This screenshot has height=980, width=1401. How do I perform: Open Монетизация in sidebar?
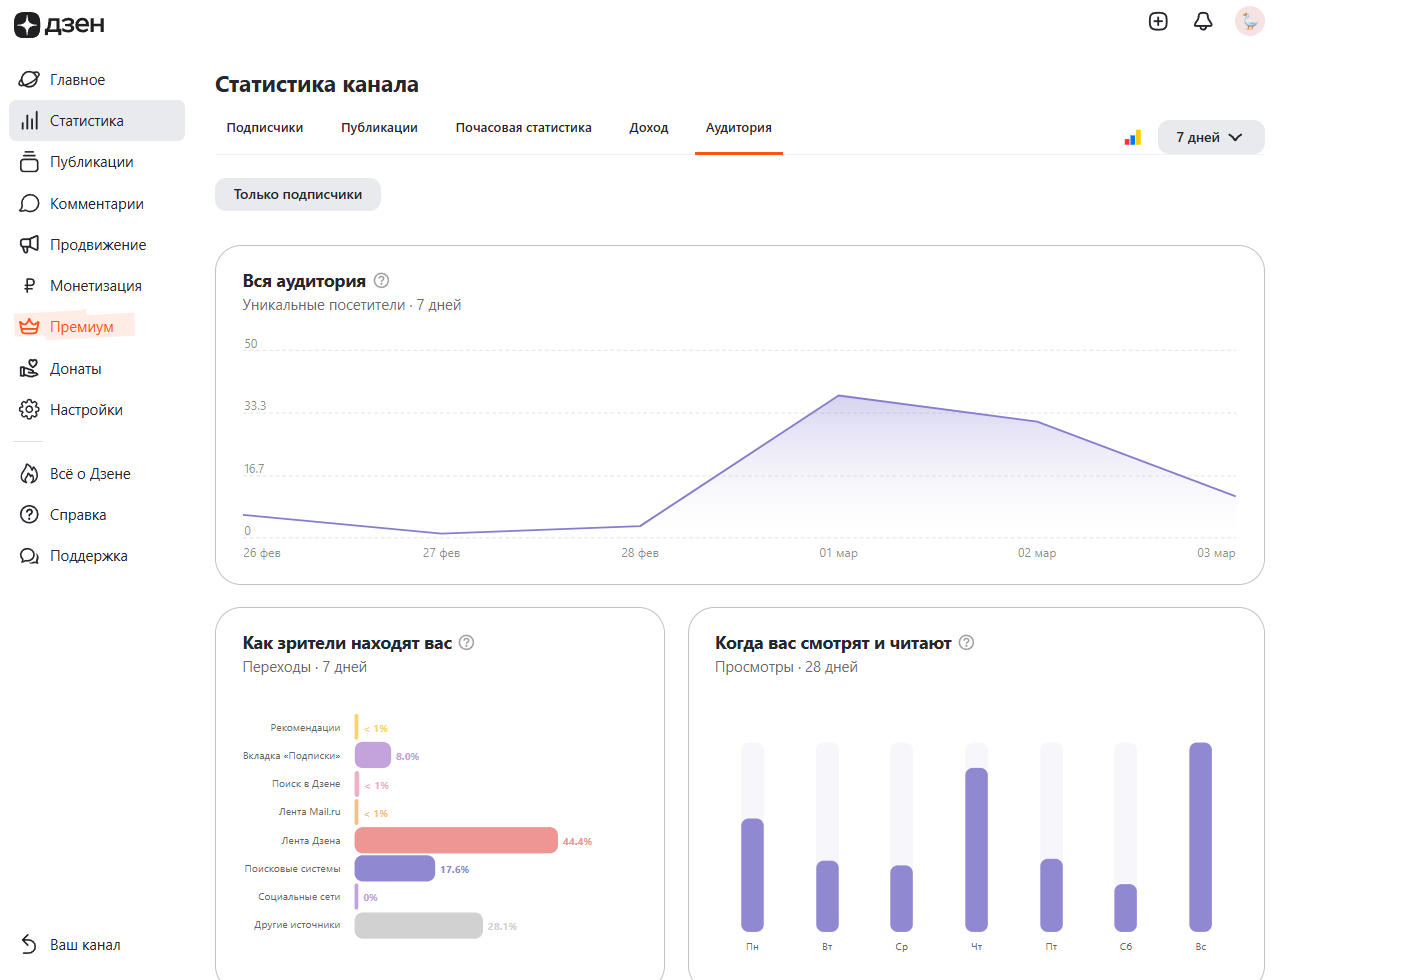[95, 286]
